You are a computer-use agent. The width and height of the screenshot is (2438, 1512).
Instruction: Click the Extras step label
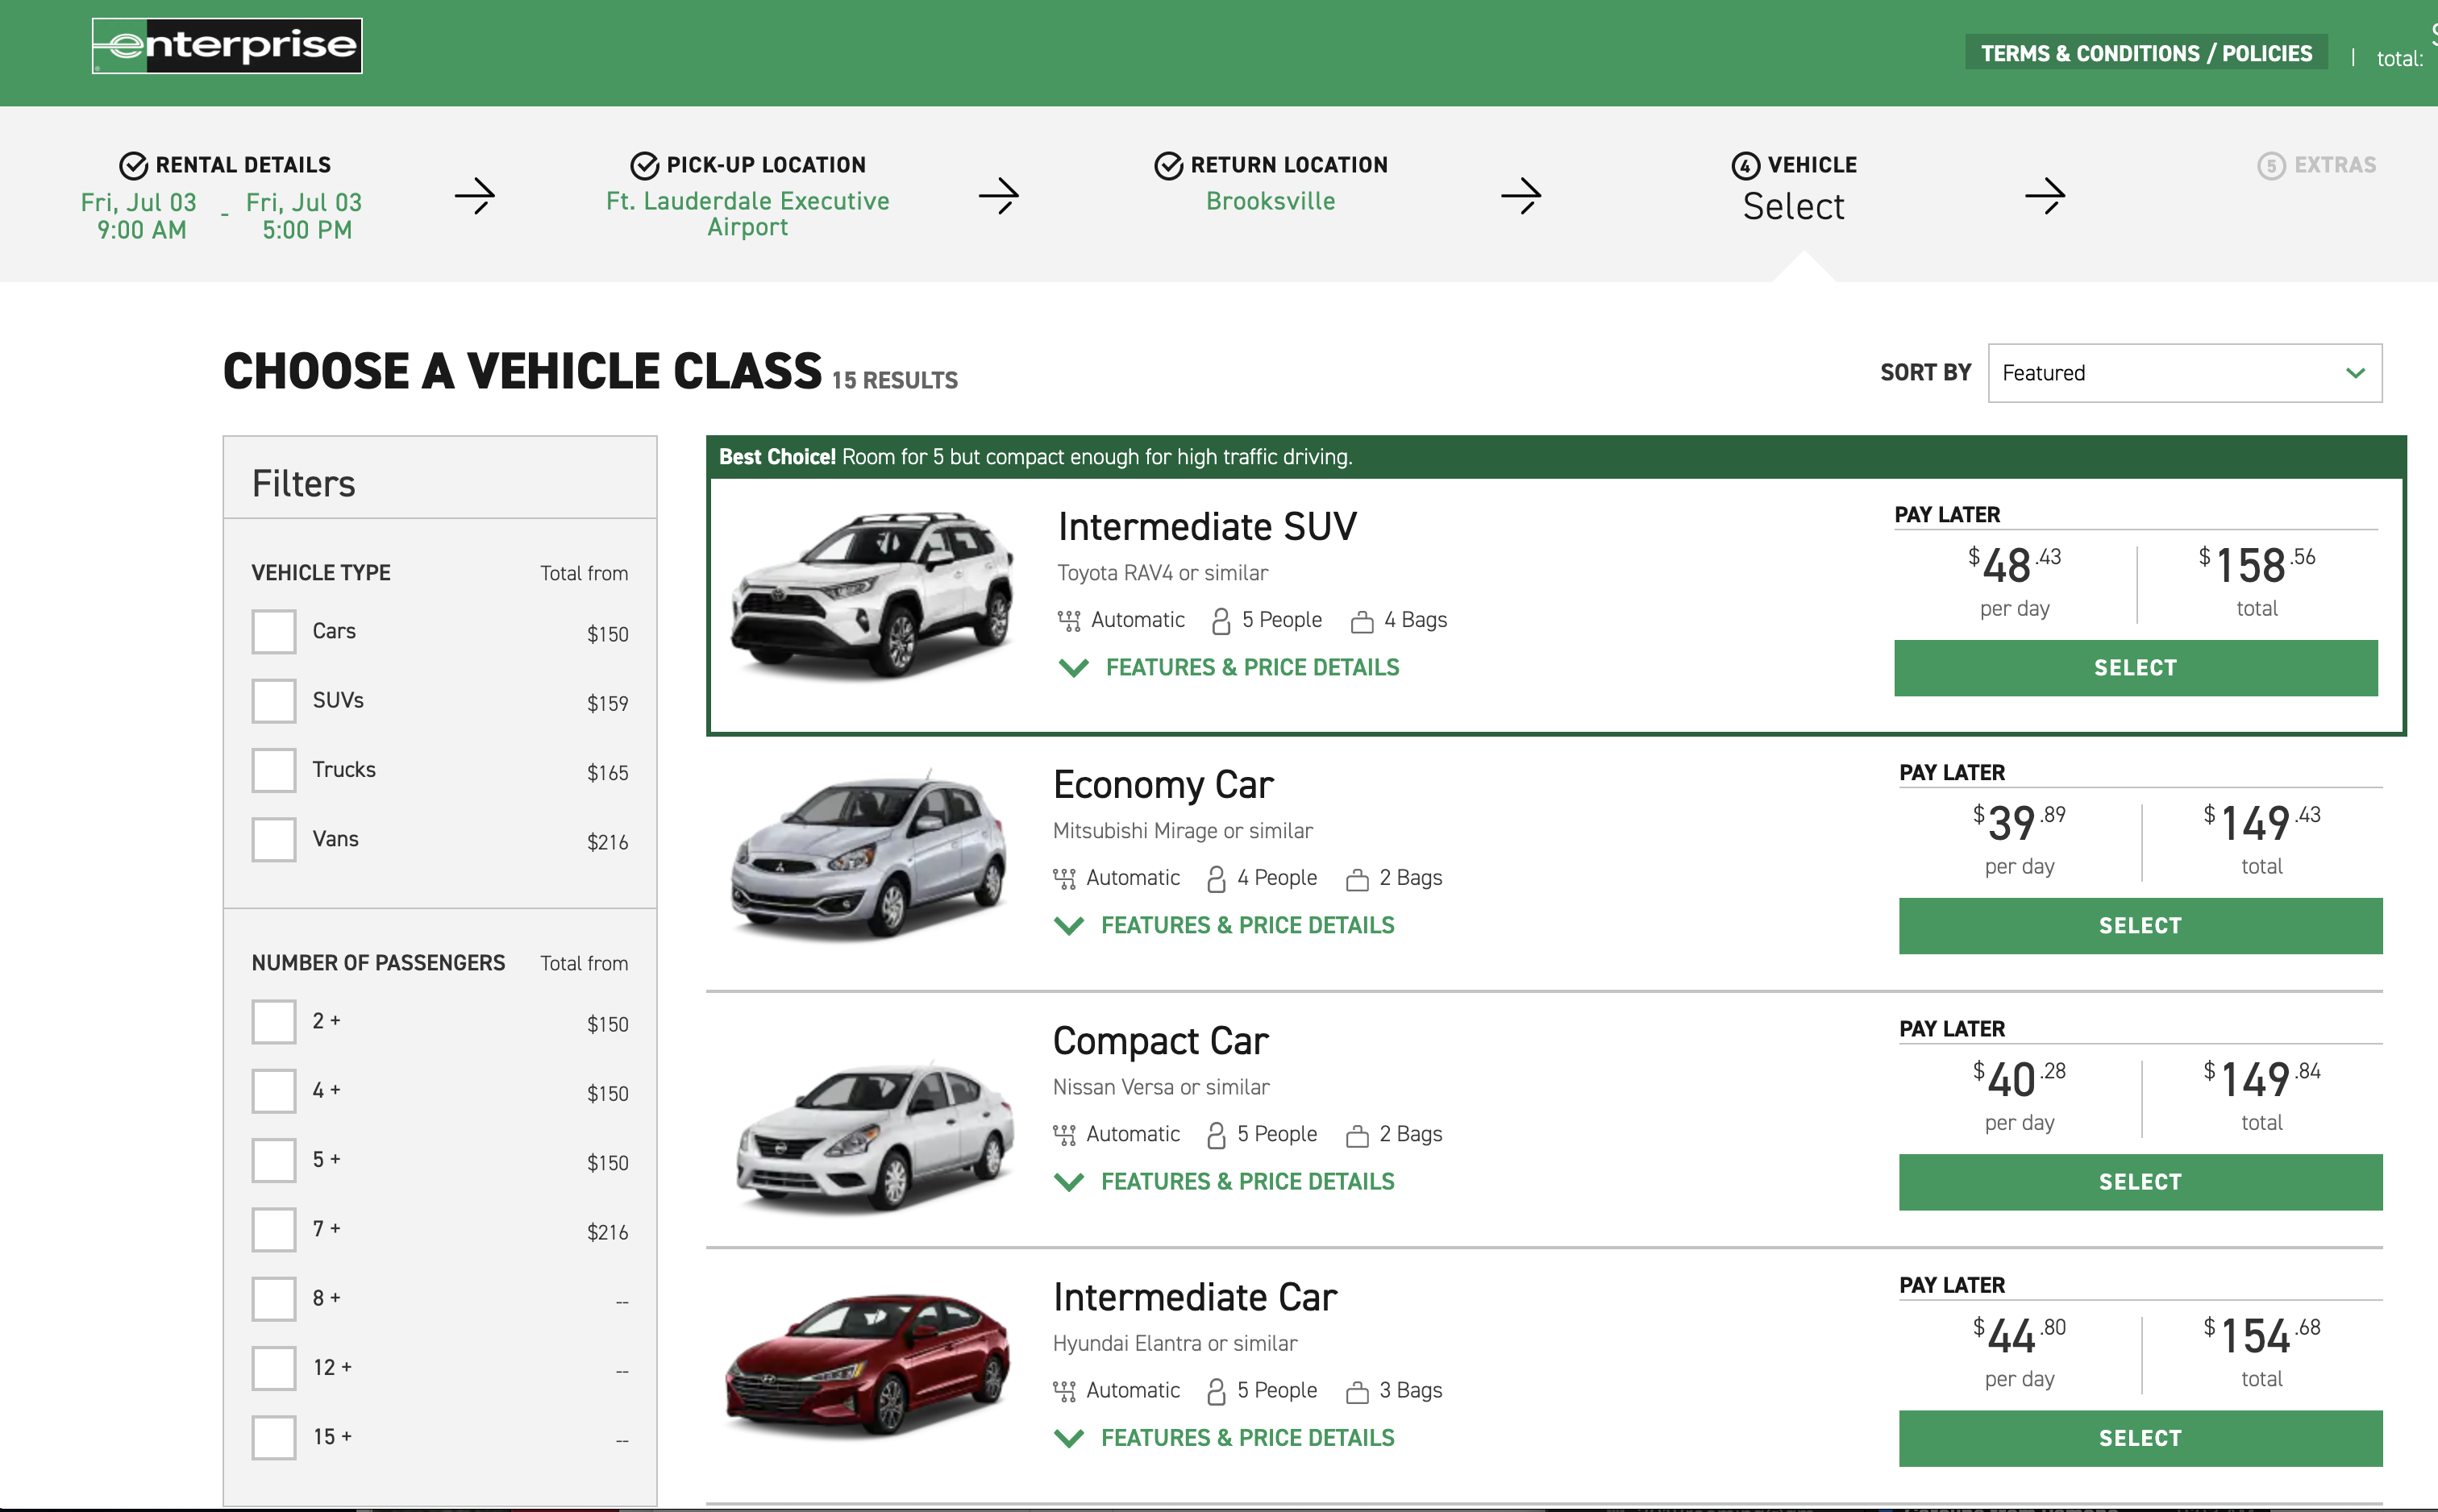[x=2334, y=165]
